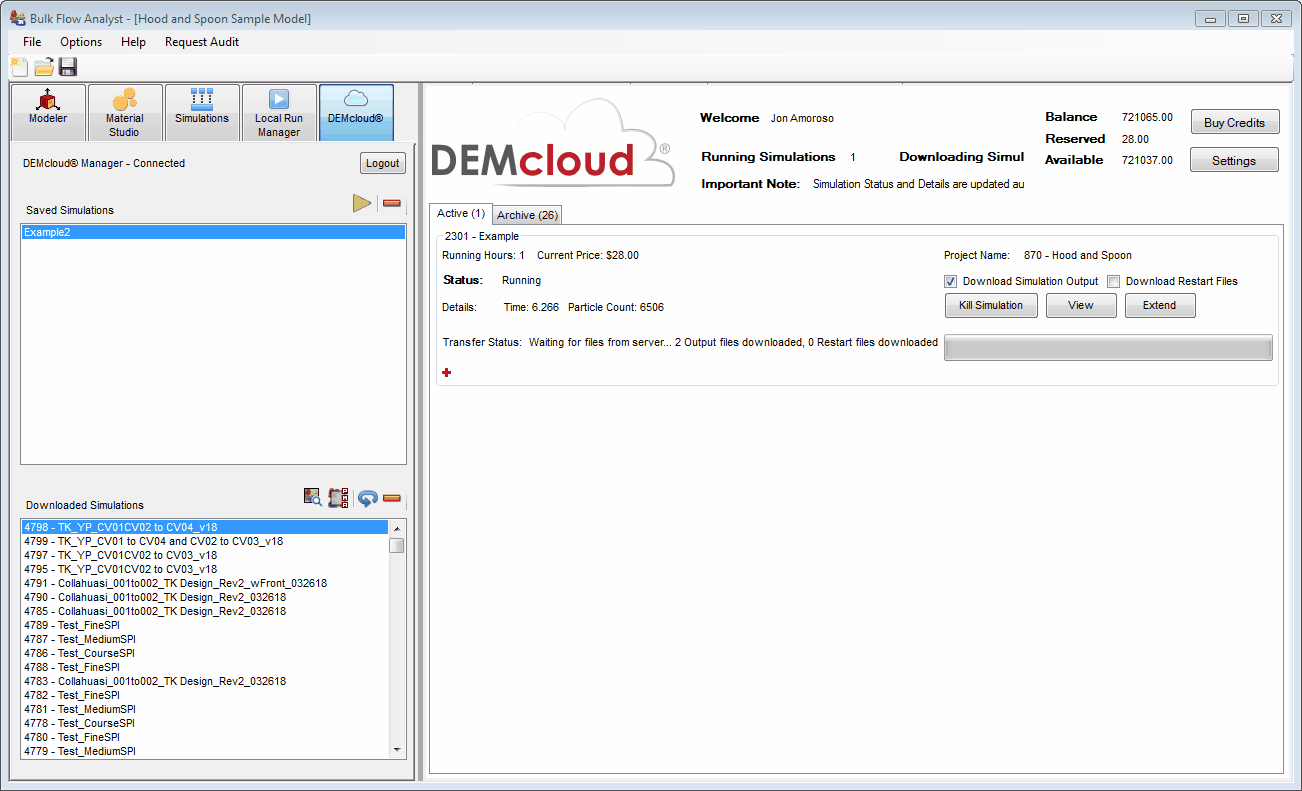Viewport: 1302px width, 791px height.
Task: Select downloaded simulation 4797
Action: (205, 555)
